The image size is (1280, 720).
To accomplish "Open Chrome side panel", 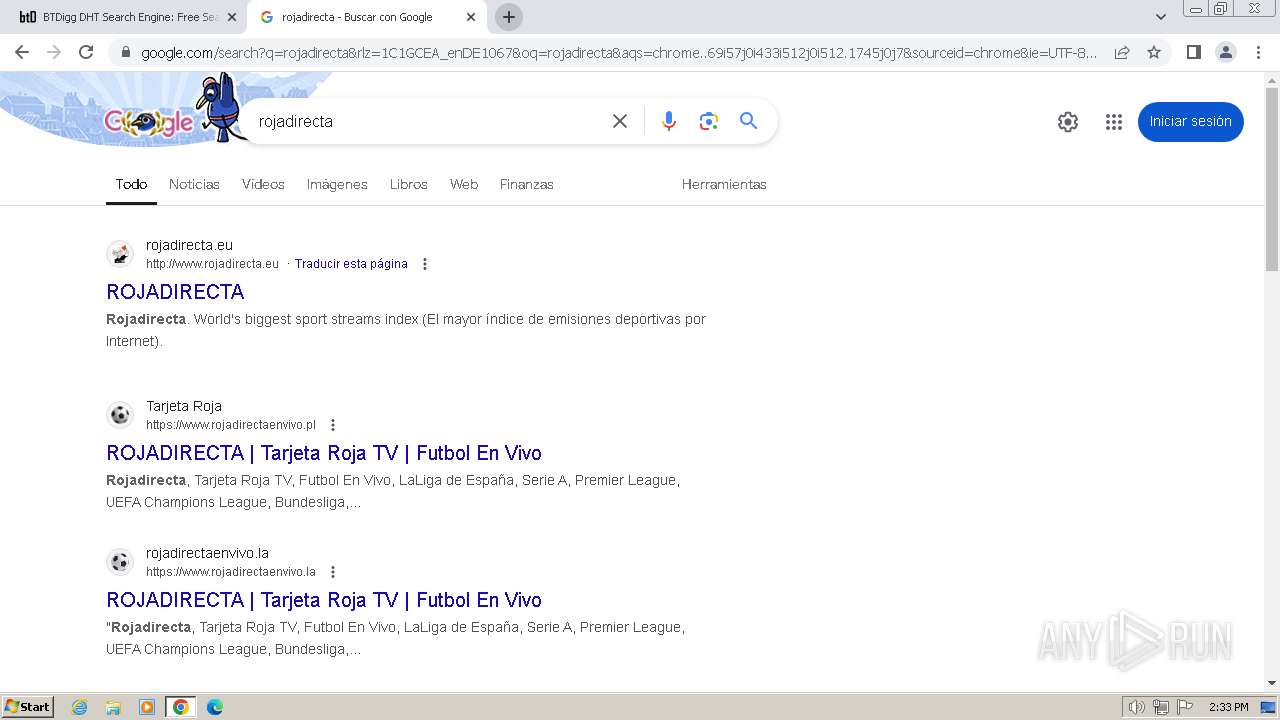I will (1193, 52).
